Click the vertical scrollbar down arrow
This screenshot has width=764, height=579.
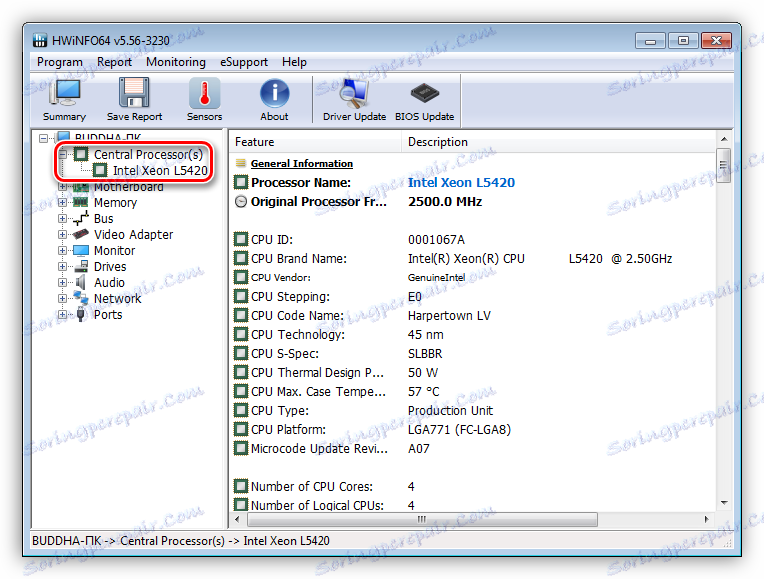click(724, 502)
